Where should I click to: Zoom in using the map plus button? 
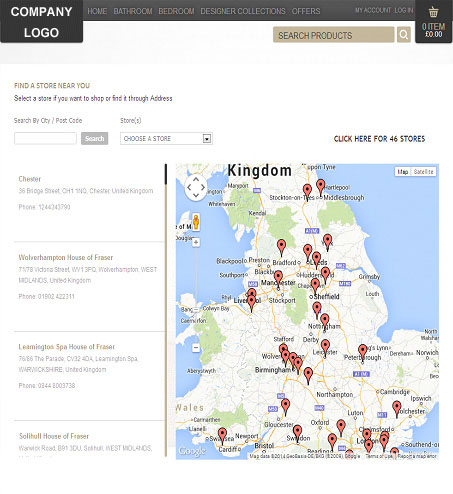[x=196, y=242]
